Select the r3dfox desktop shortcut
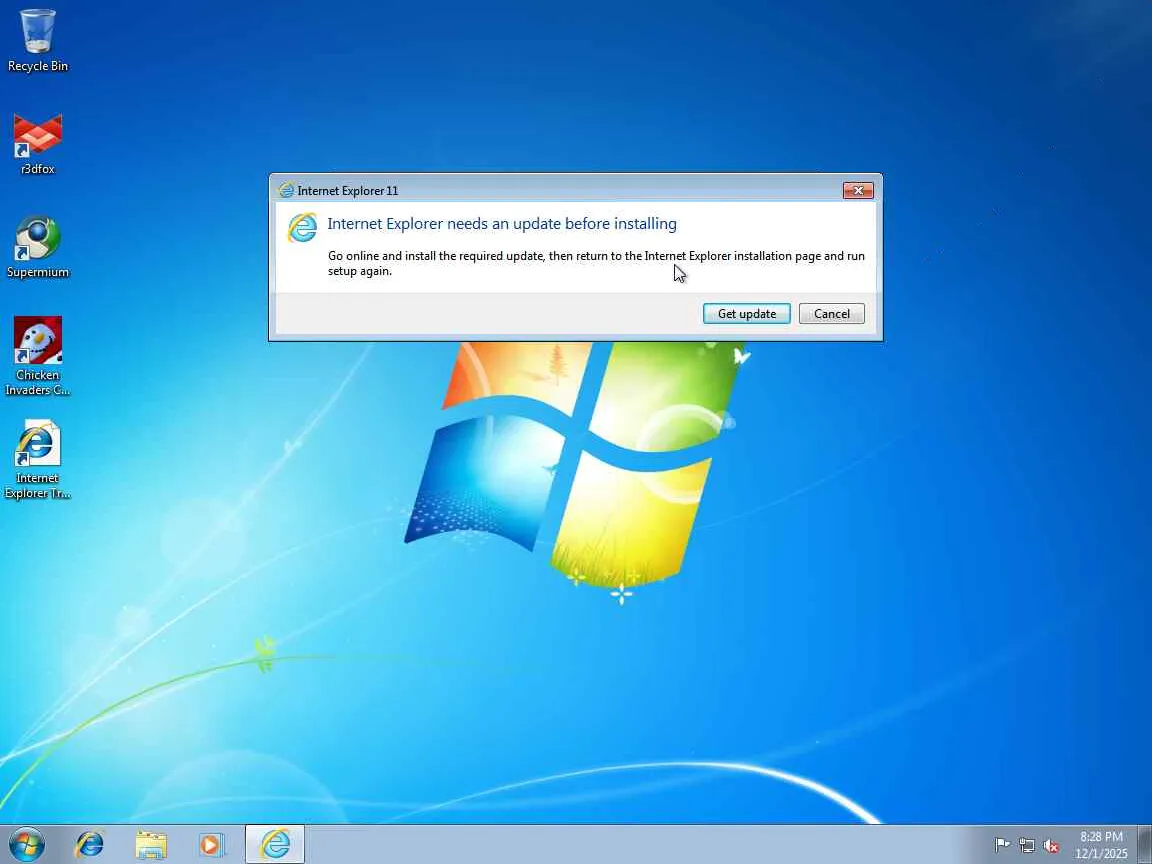The image size is (1152, 864). [37, 144]
